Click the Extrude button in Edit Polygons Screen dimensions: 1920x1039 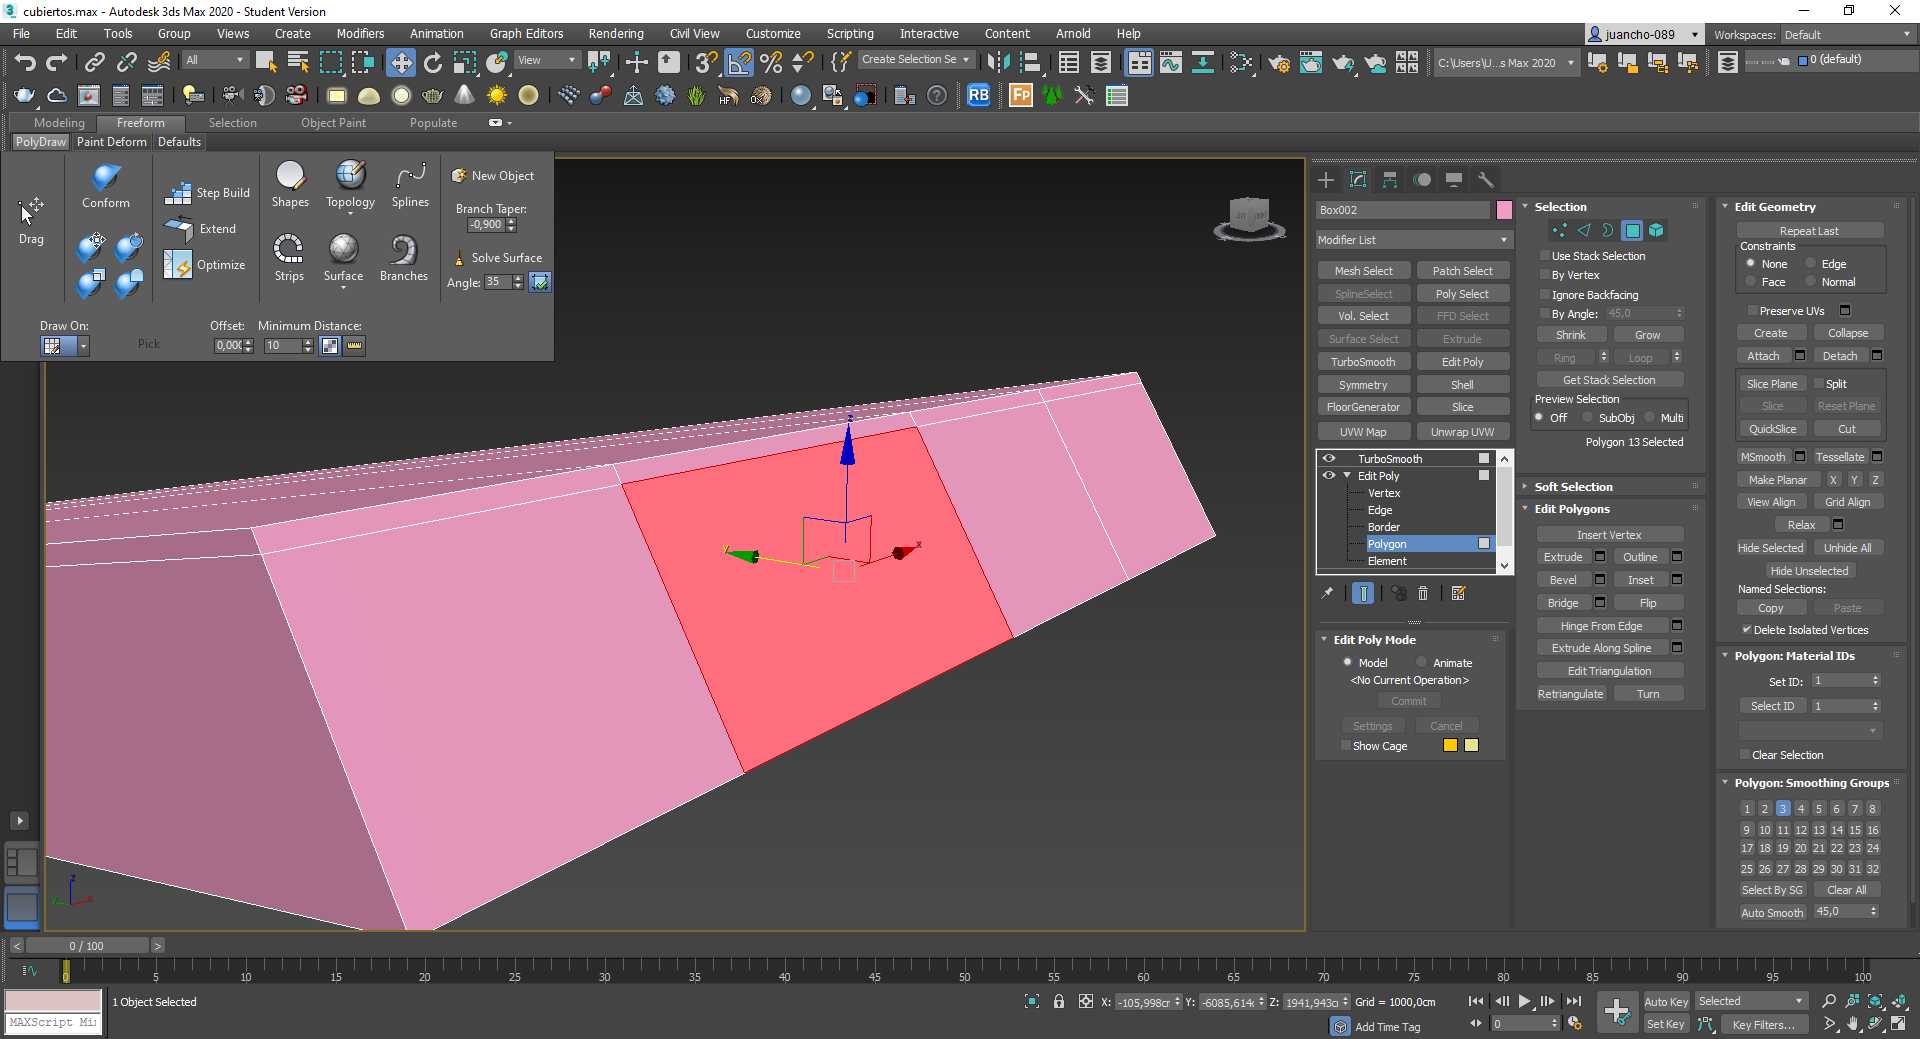pos(1563,557)
